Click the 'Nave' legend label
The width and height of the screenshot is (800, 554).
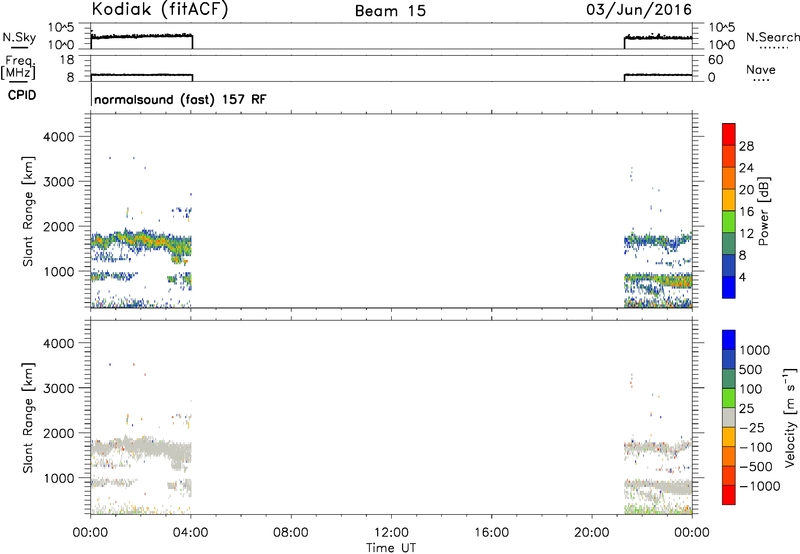pos(761,69)
